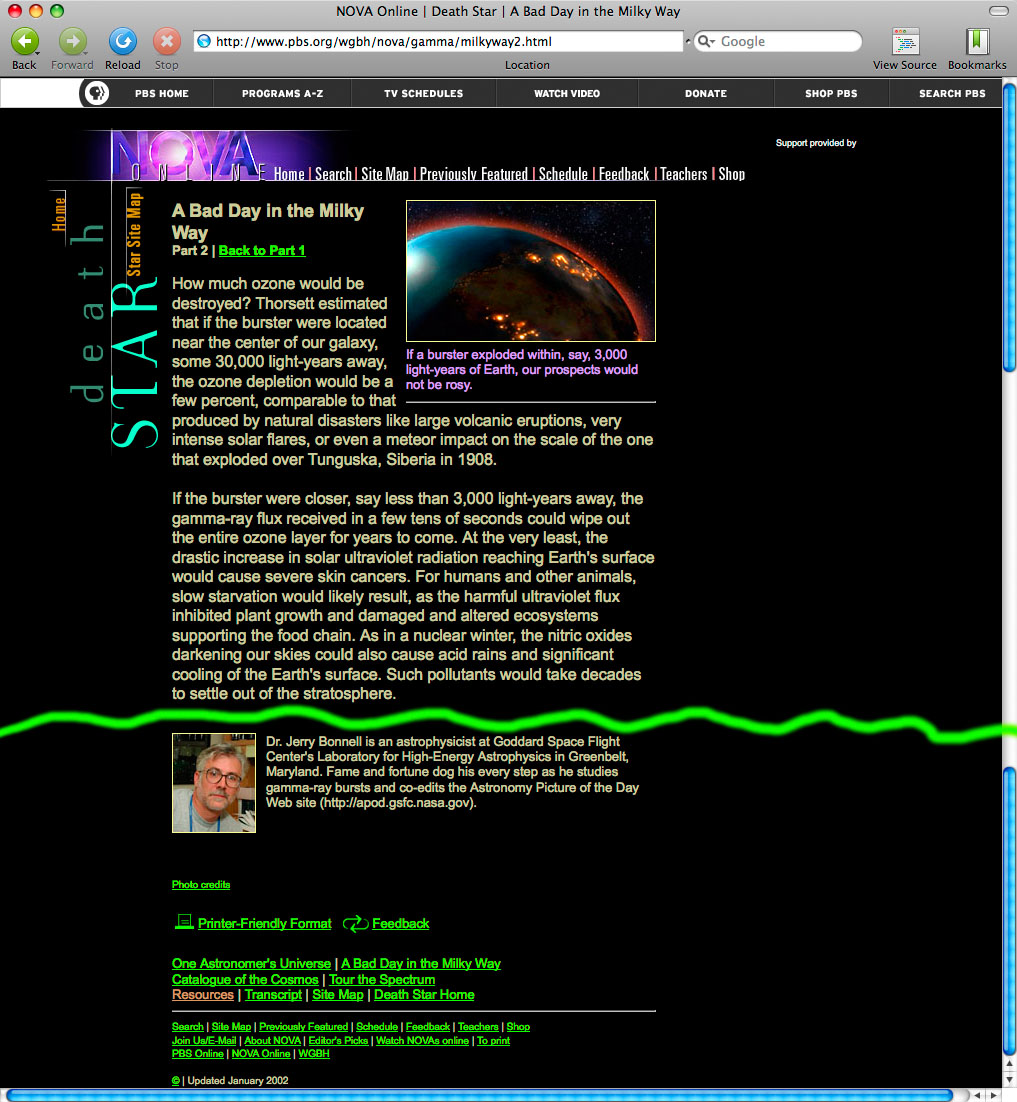Click the vertical scrollbar down arrow
The height and width of the screenshot is (1102, 1017).
pos(1009,1080)
